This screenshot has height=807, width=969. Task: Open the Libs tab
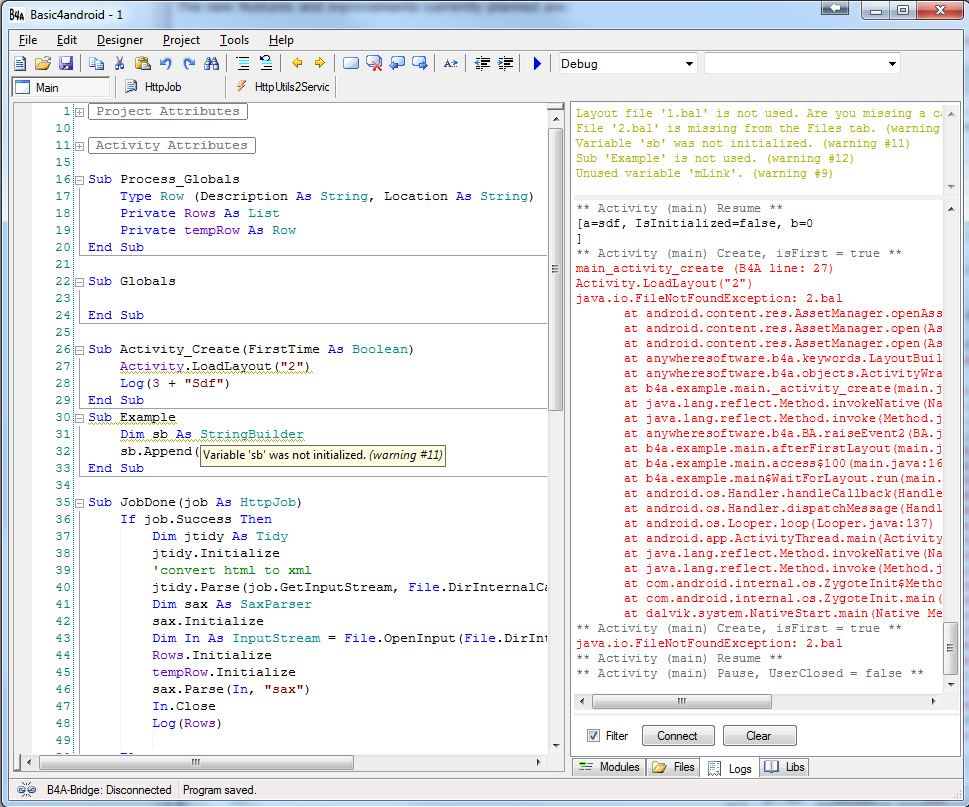click(785, 768)
